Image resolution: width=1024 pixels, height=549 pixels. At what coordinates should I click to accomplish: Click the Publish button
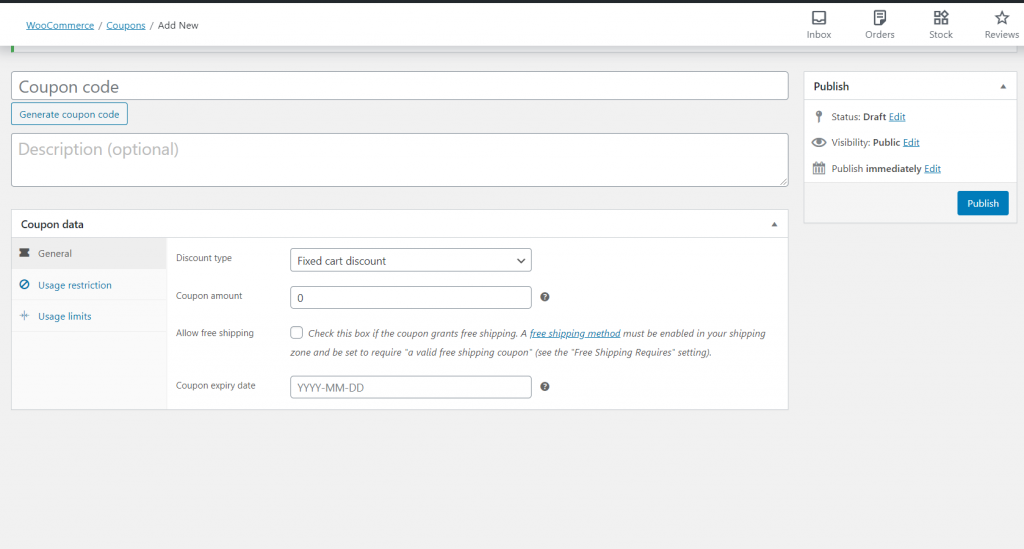click(x=983, y=203)
